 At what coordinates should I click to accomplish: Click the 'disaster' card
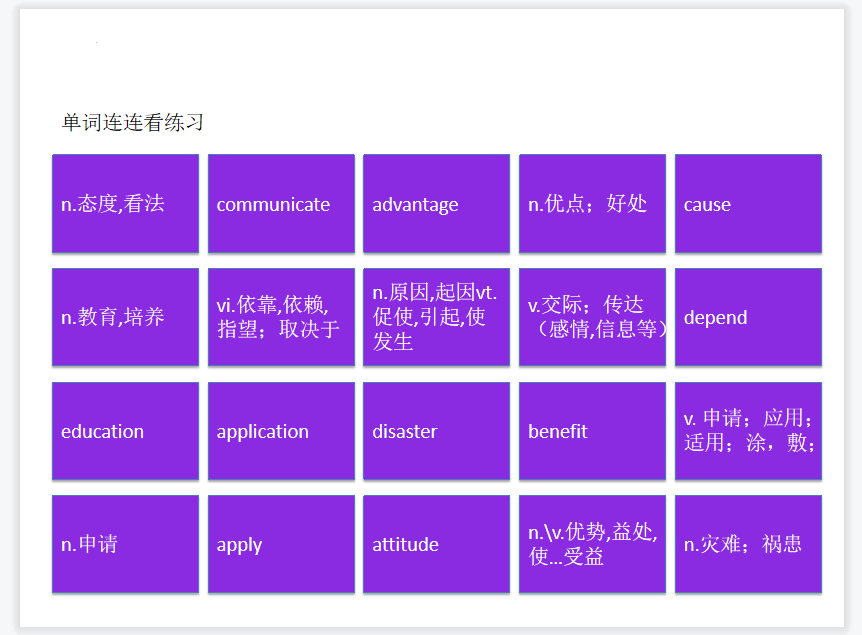[x=436, y=431]
